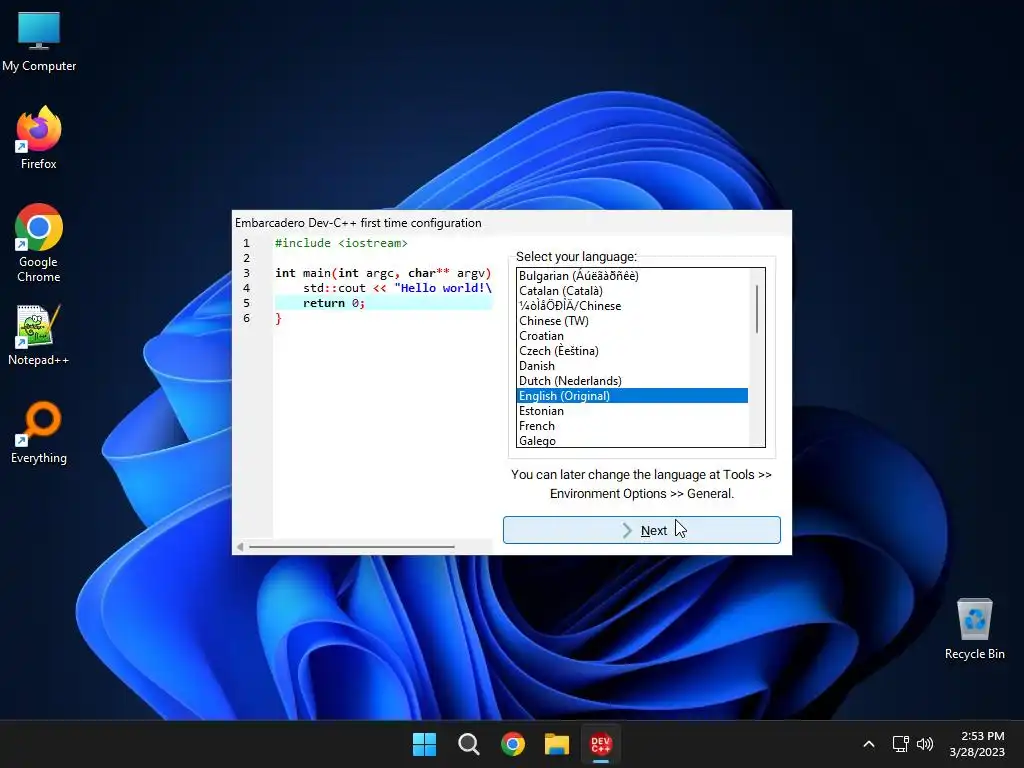Open volume control tray icon
Image resolution: width=1024 pixels, height=768 pixels.
pos(925,744)
